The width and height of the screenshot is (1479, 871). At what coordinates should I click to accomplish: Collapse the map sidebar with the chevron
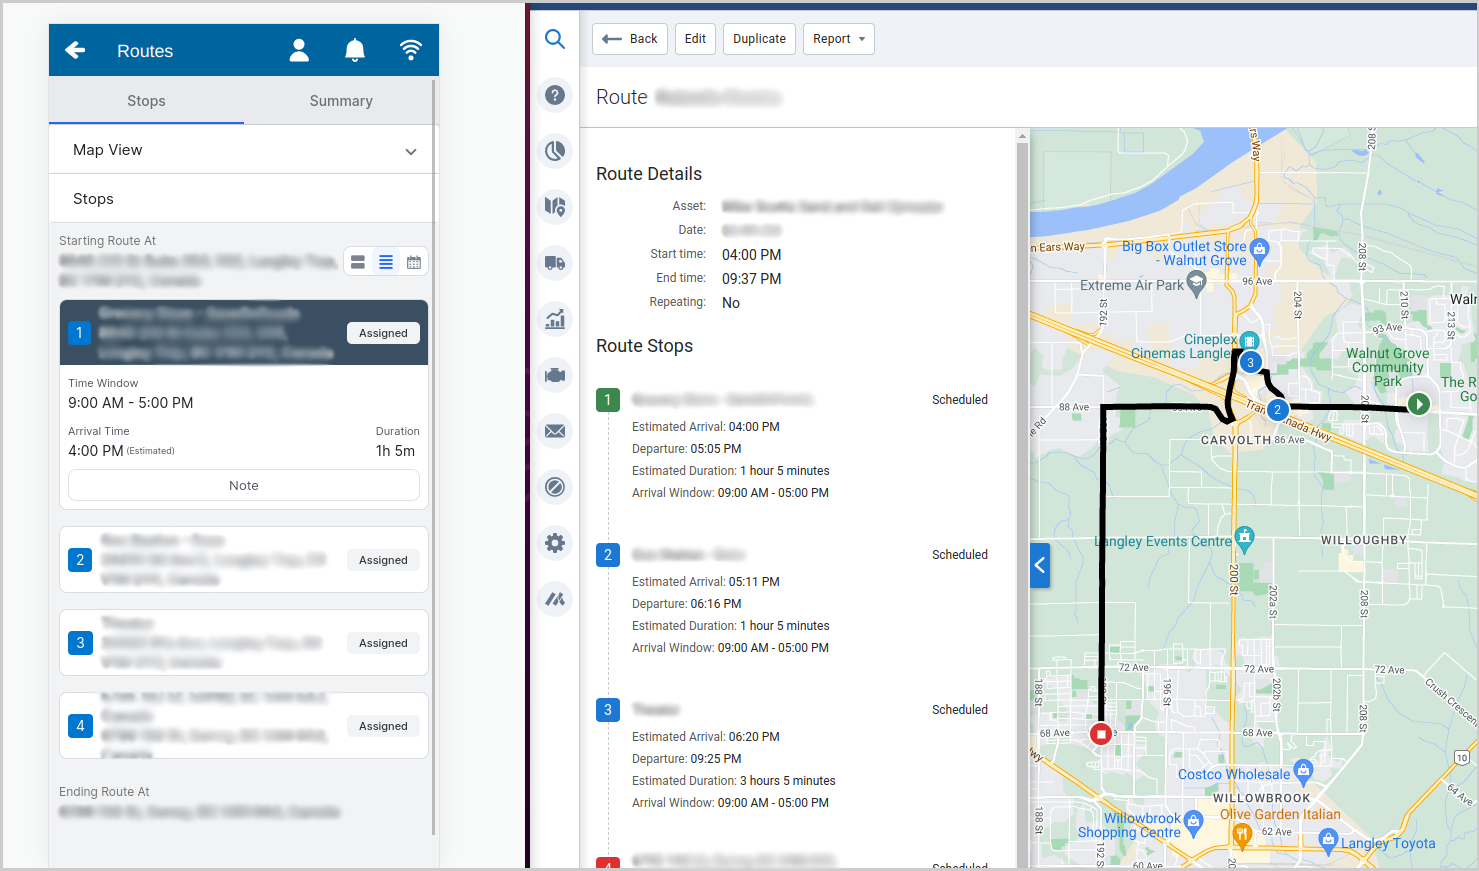(1040, 565)
